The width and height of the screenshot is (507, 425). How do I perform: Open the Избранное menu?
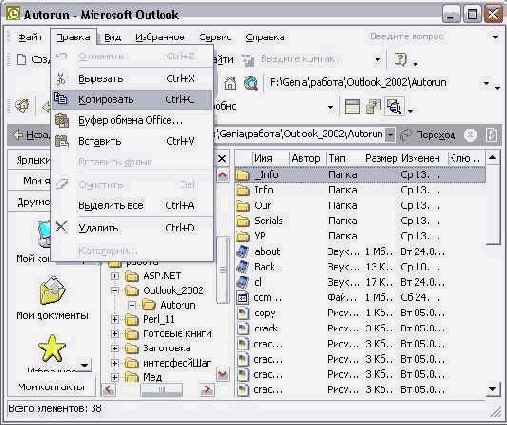(160, 37)
